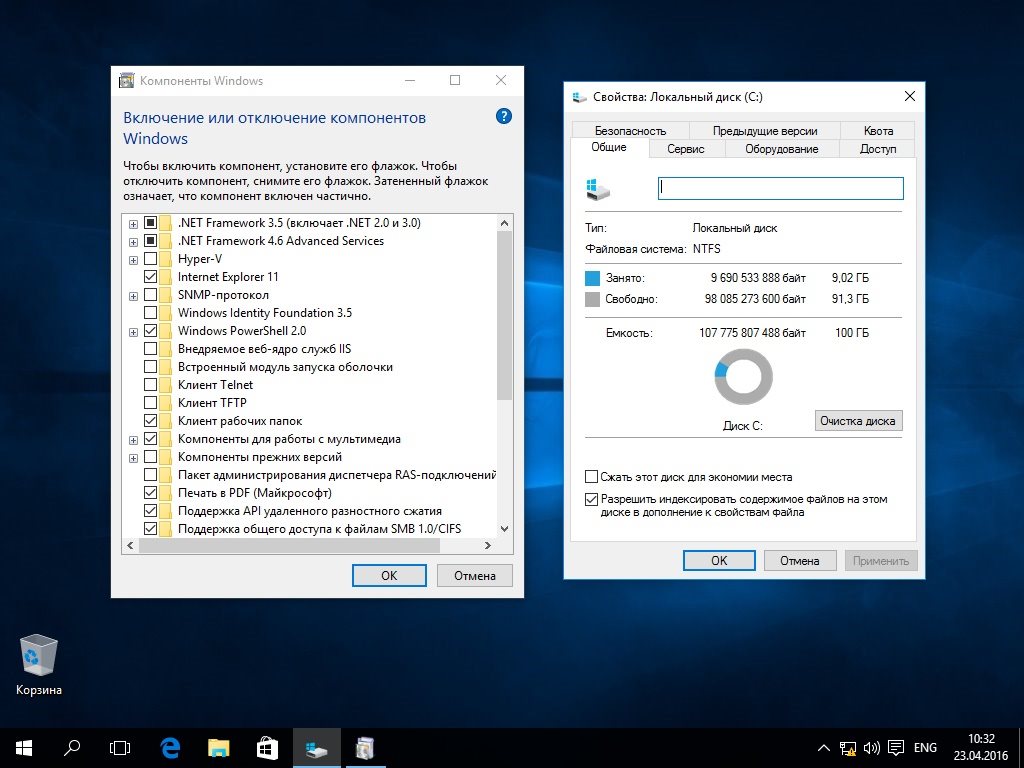
Task: Switch to the disk properties taskbar item
Action: [x=317, y=748]
